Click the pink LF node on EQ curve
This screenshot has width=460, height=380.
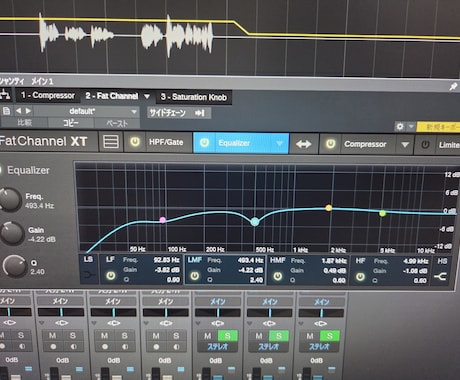click(x=162, y=220)
